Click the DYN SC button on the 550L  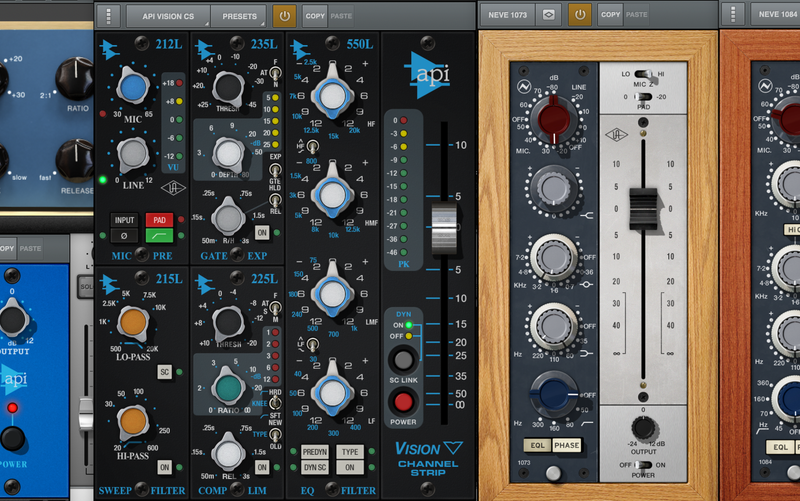(315, 467)
